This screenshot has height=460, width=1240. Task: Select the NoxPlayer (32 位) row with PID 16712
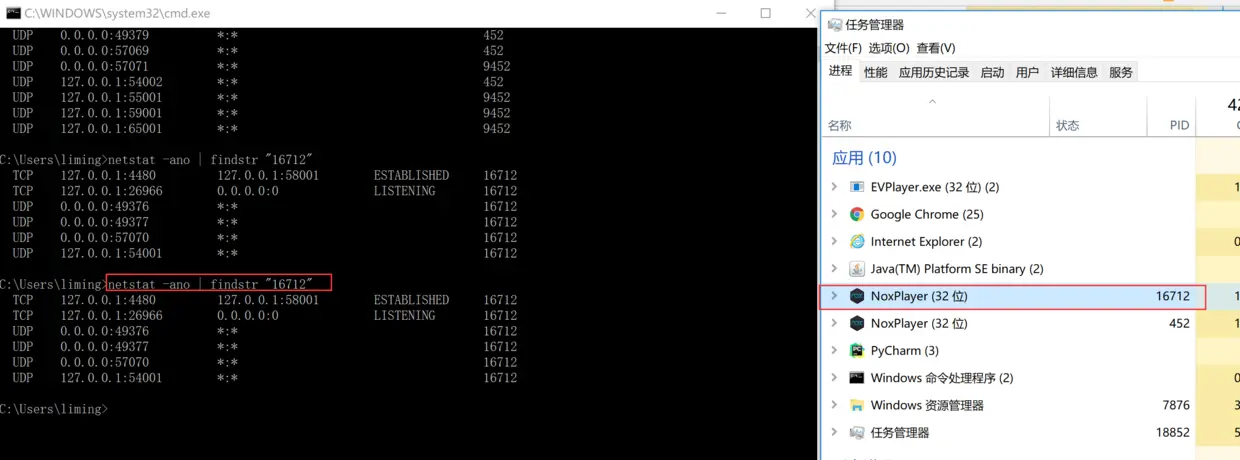coord(1012,296)
